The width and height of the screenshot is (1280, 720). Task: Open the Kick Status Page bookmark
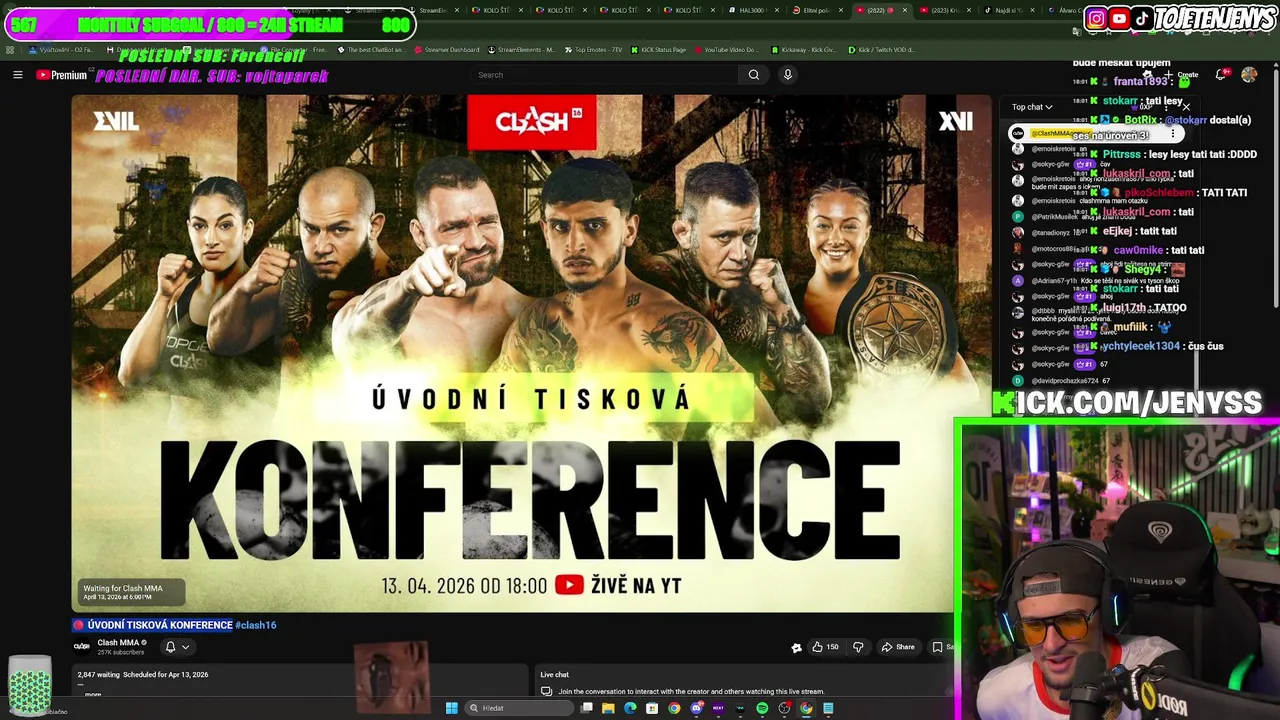pos(659,49)
